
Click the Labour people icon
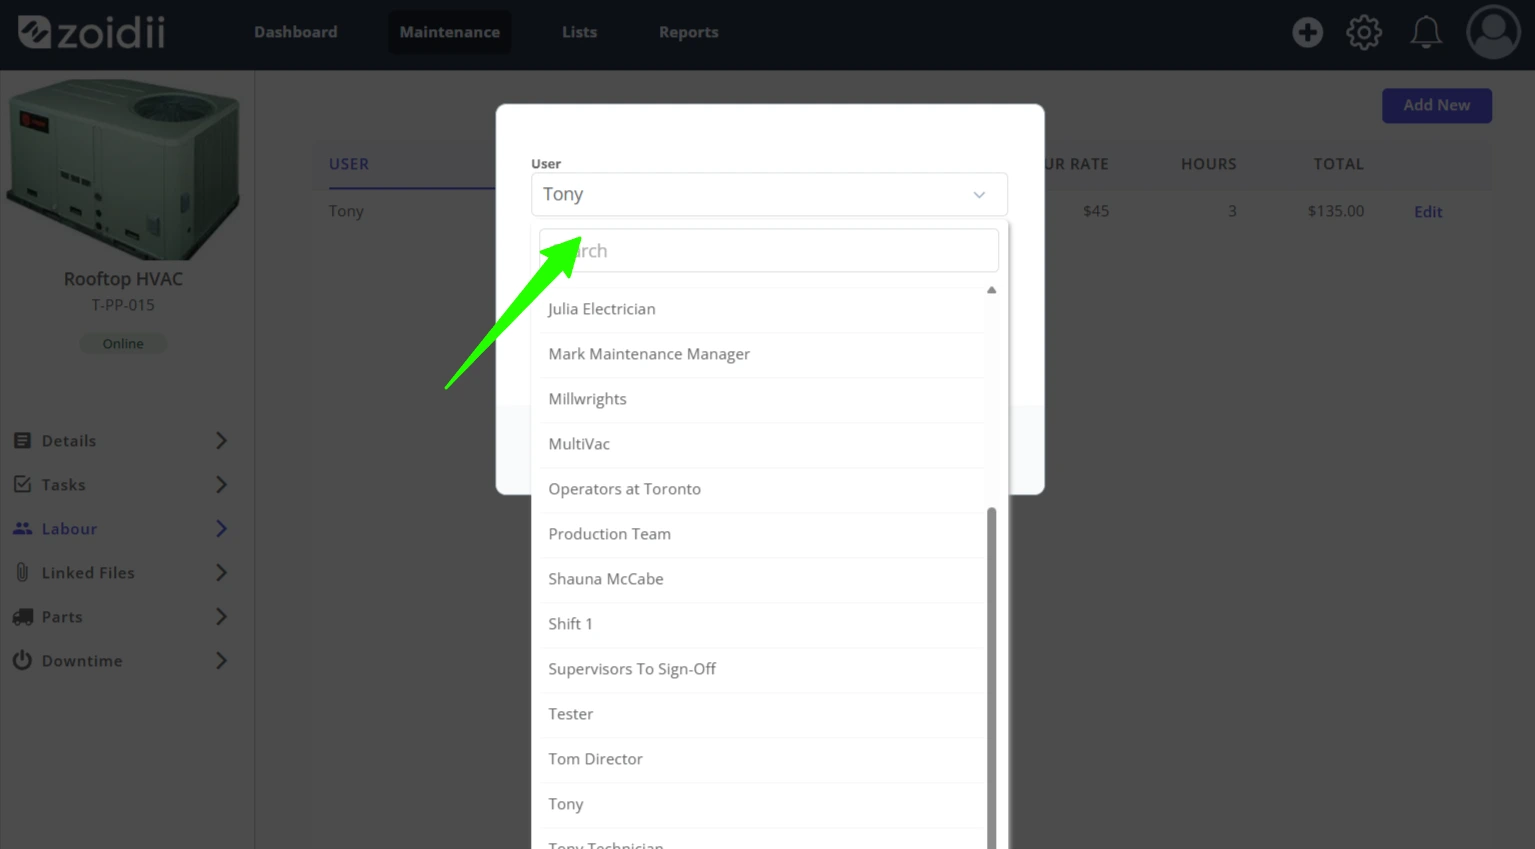22,528
